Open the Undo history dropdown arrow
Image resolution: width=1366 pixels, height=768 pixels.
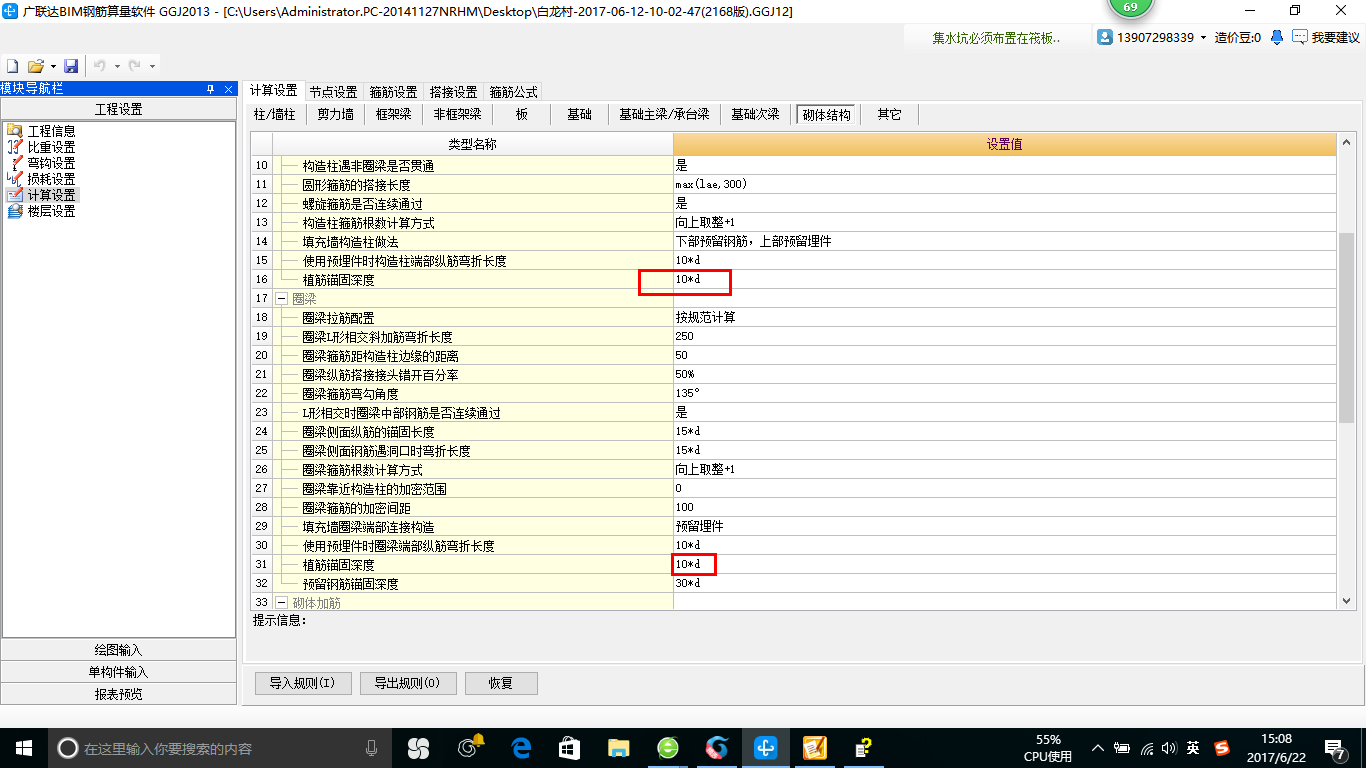116,67
